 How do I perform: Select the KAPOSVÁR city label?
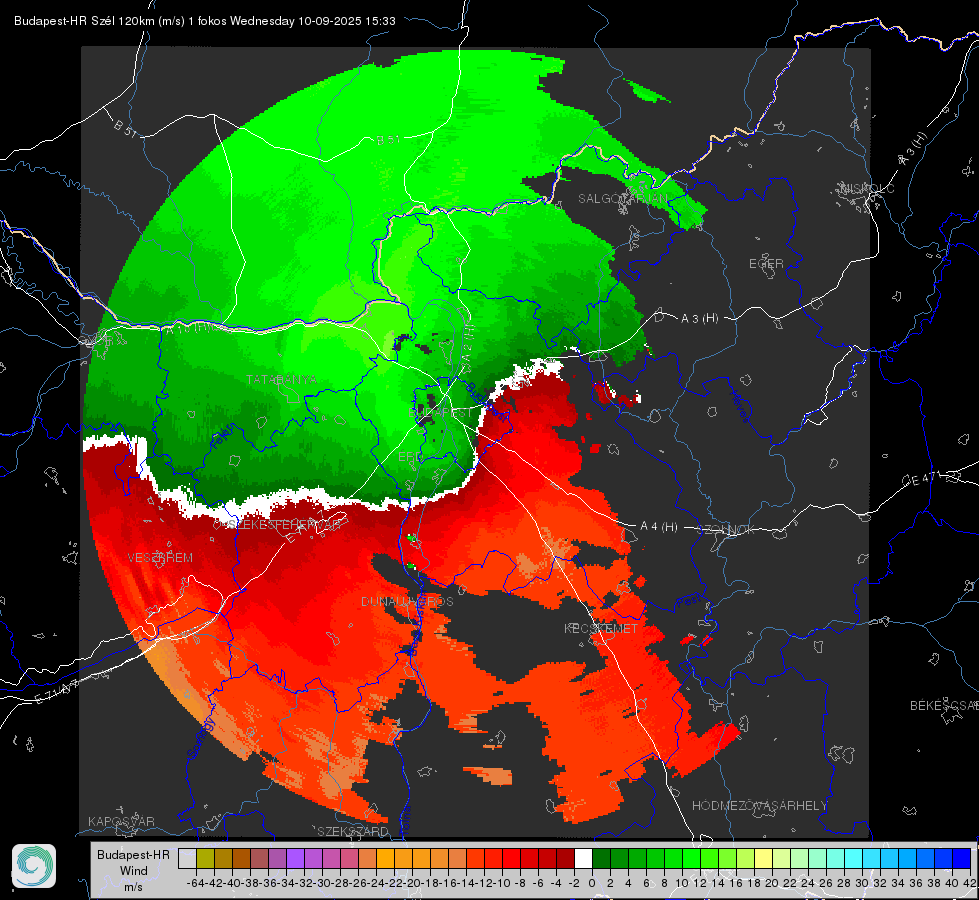click(121, 821)
